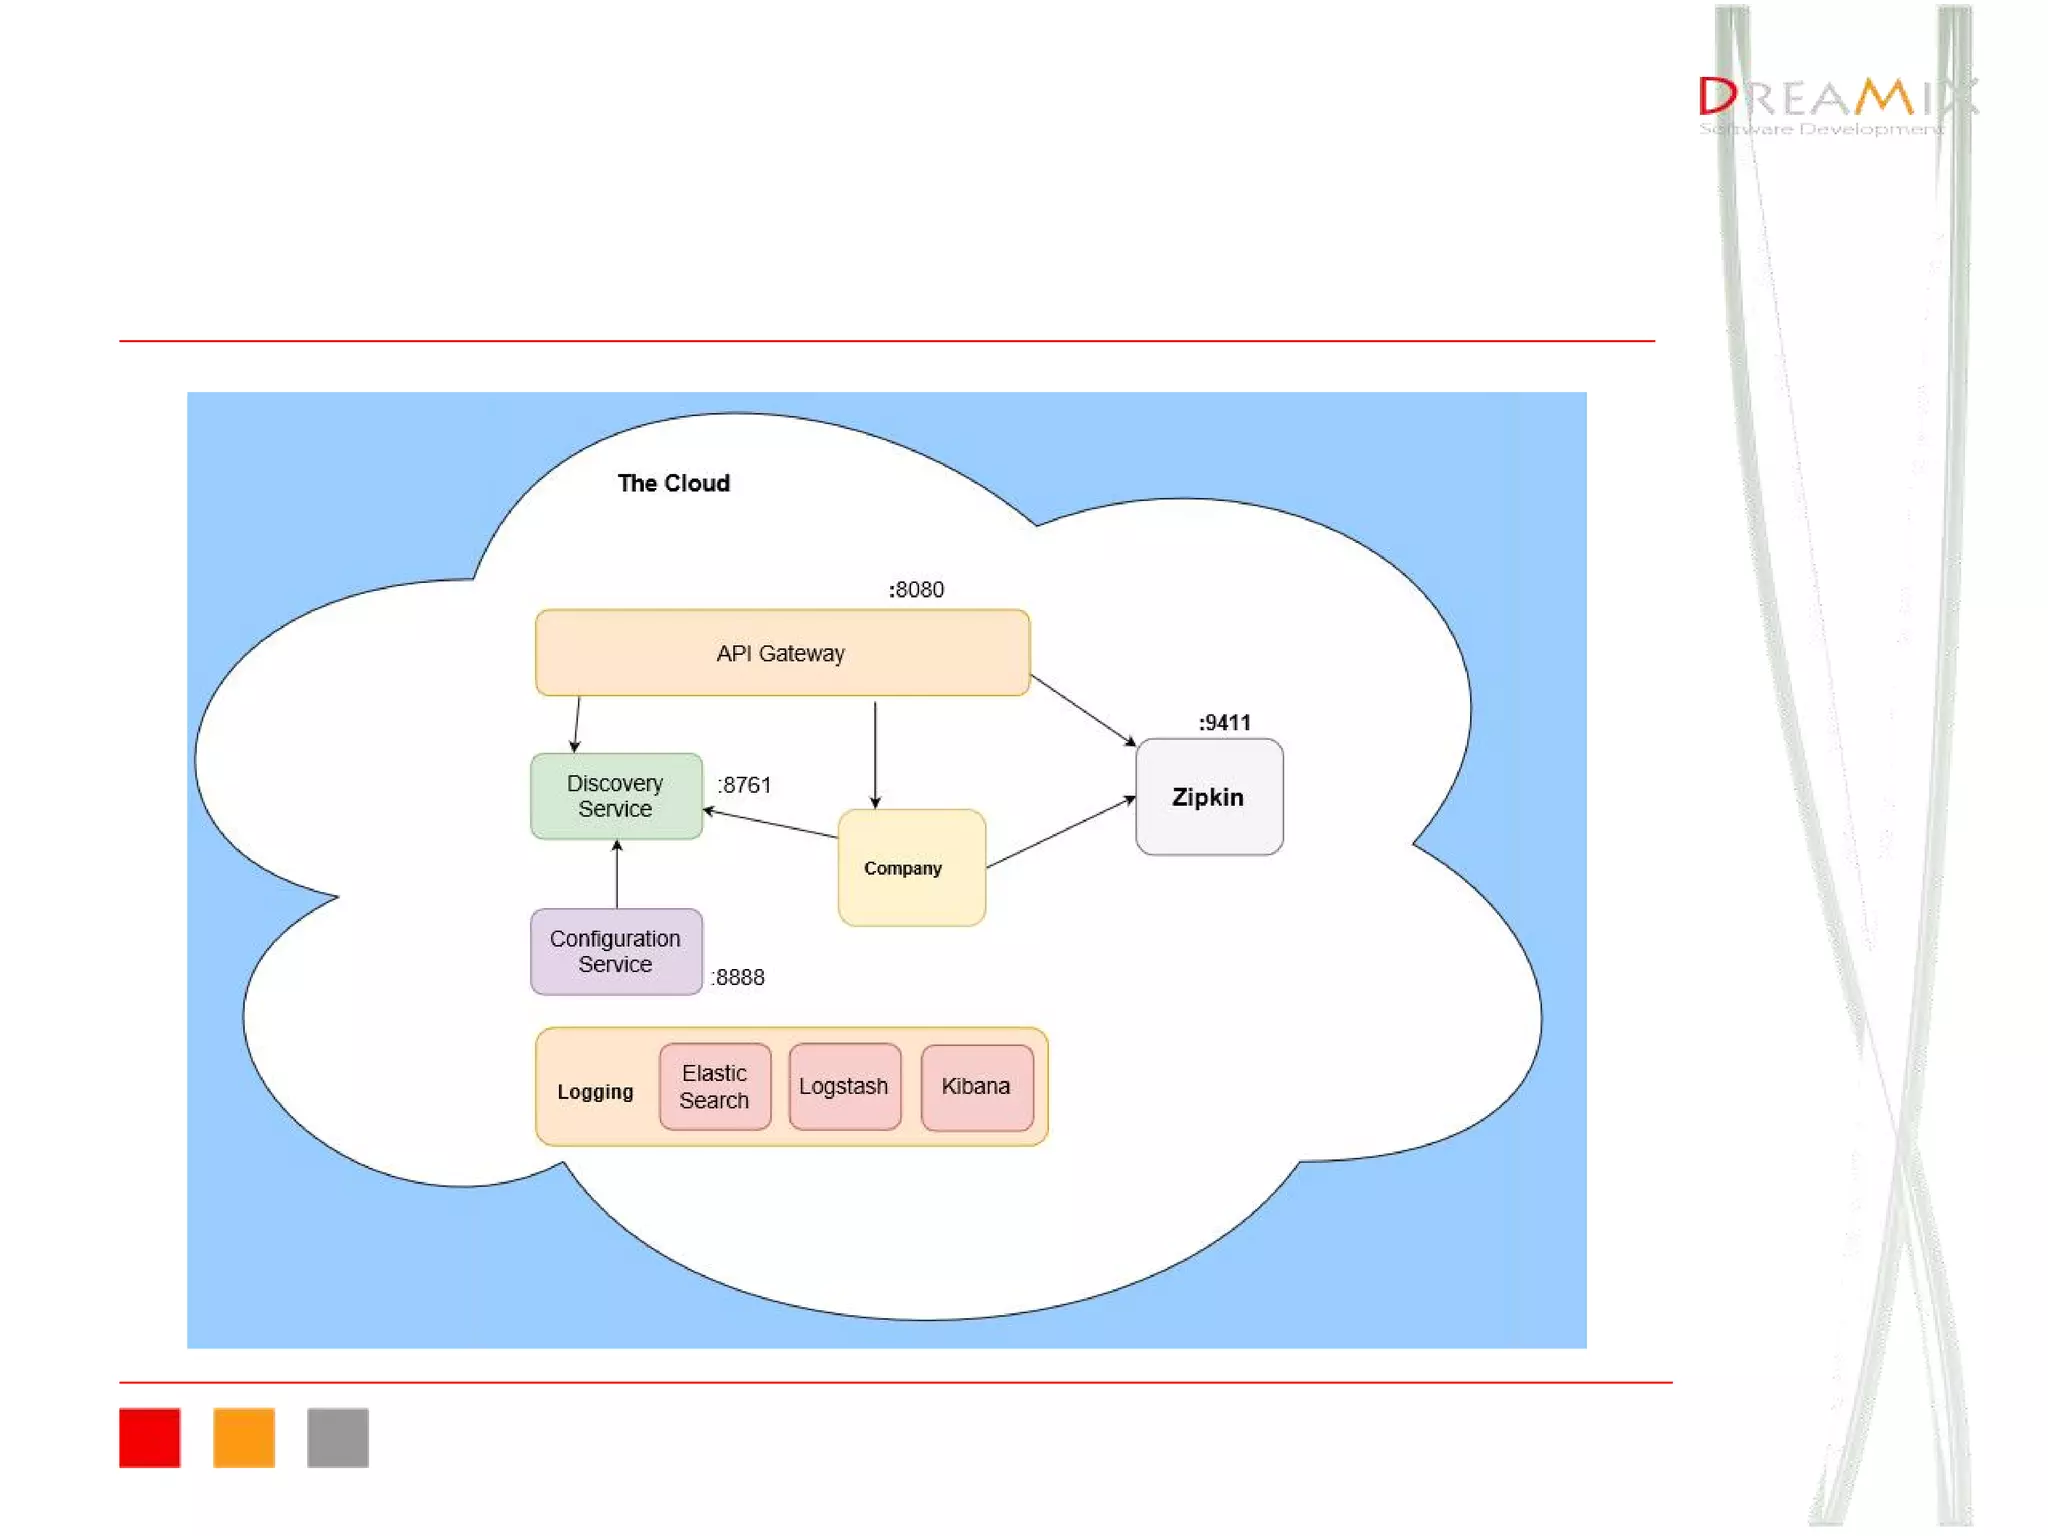The height and width of the screenshot is (1536, 2048).
Task: Click the :8080 port label
Action: 916,590
